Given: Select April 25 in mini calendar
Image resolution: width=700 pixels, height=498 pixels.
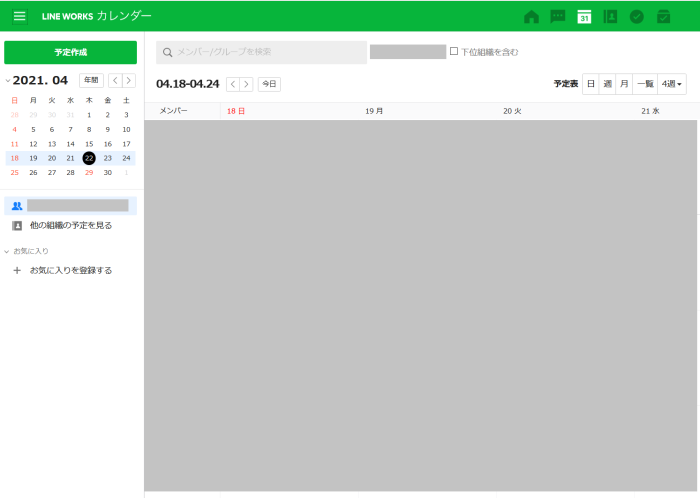Looking at the screenshot, I should pyautogui.click(x=15, y=173).
